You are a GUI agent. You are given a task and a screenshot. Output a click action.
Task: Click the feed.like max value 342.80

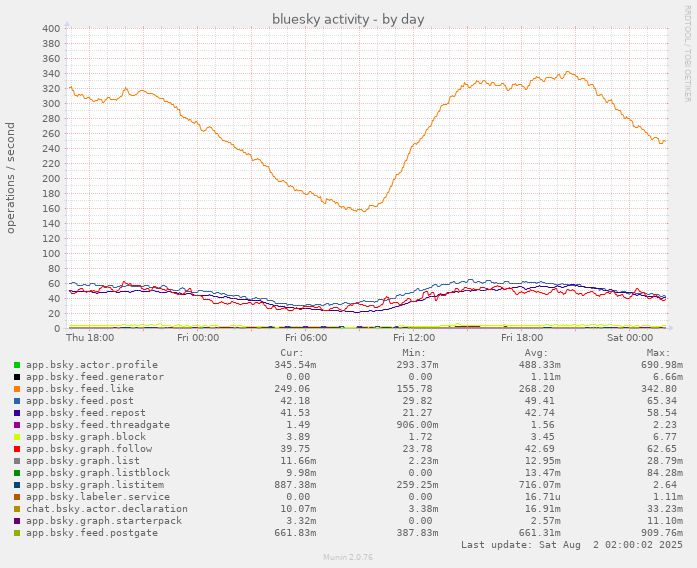pyautogui.click(x=659, y=389)
